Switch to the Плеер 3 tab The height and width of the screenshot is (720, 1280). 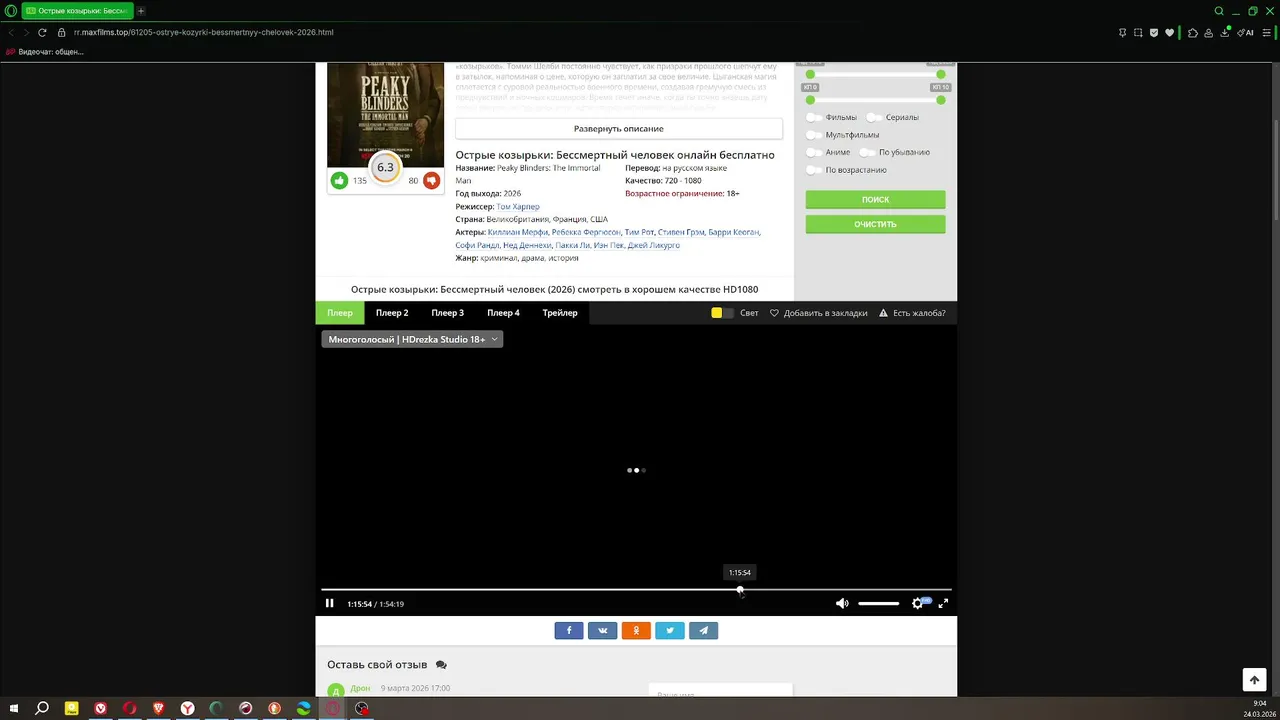point(448,313)
